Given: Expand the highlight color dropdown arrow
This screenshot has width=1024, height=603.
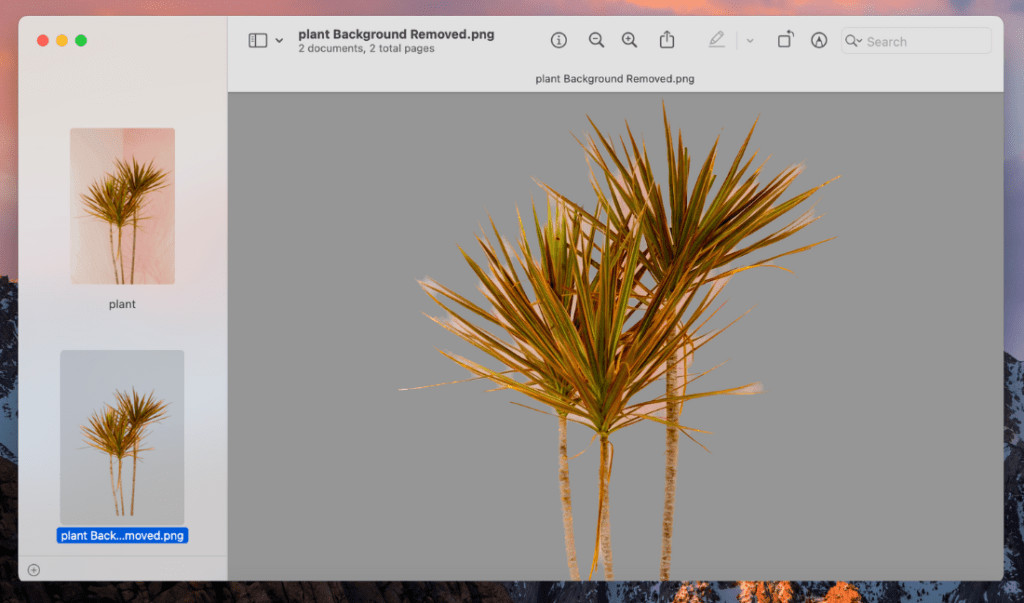Looking at the screenshot, I should coord(750,41).
